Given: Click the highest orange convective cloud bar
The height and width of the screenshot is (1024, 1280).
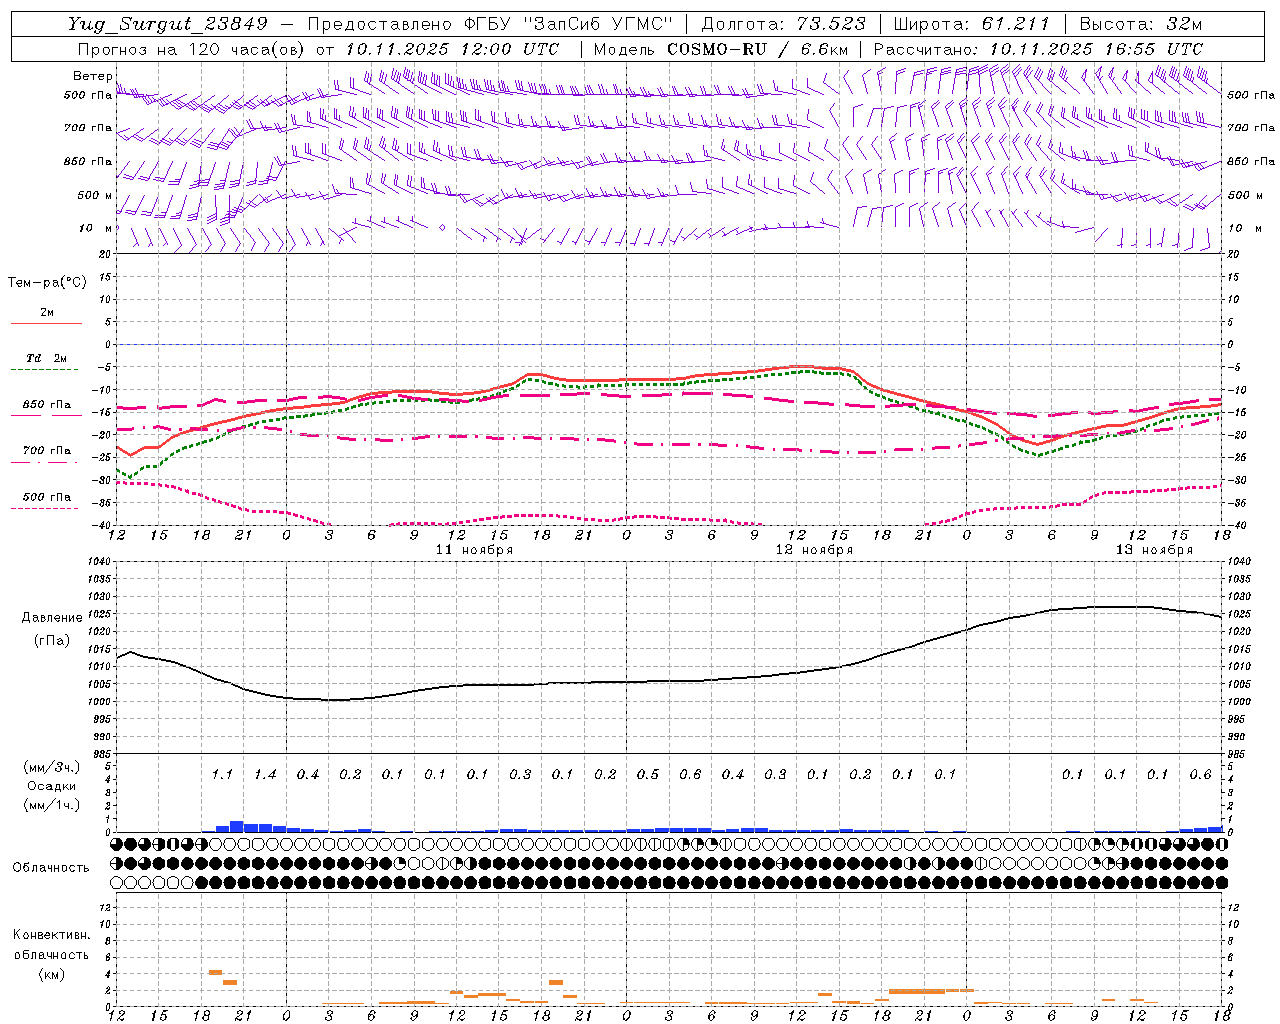Looking at the screenshot, I should [x=215, y=972].
